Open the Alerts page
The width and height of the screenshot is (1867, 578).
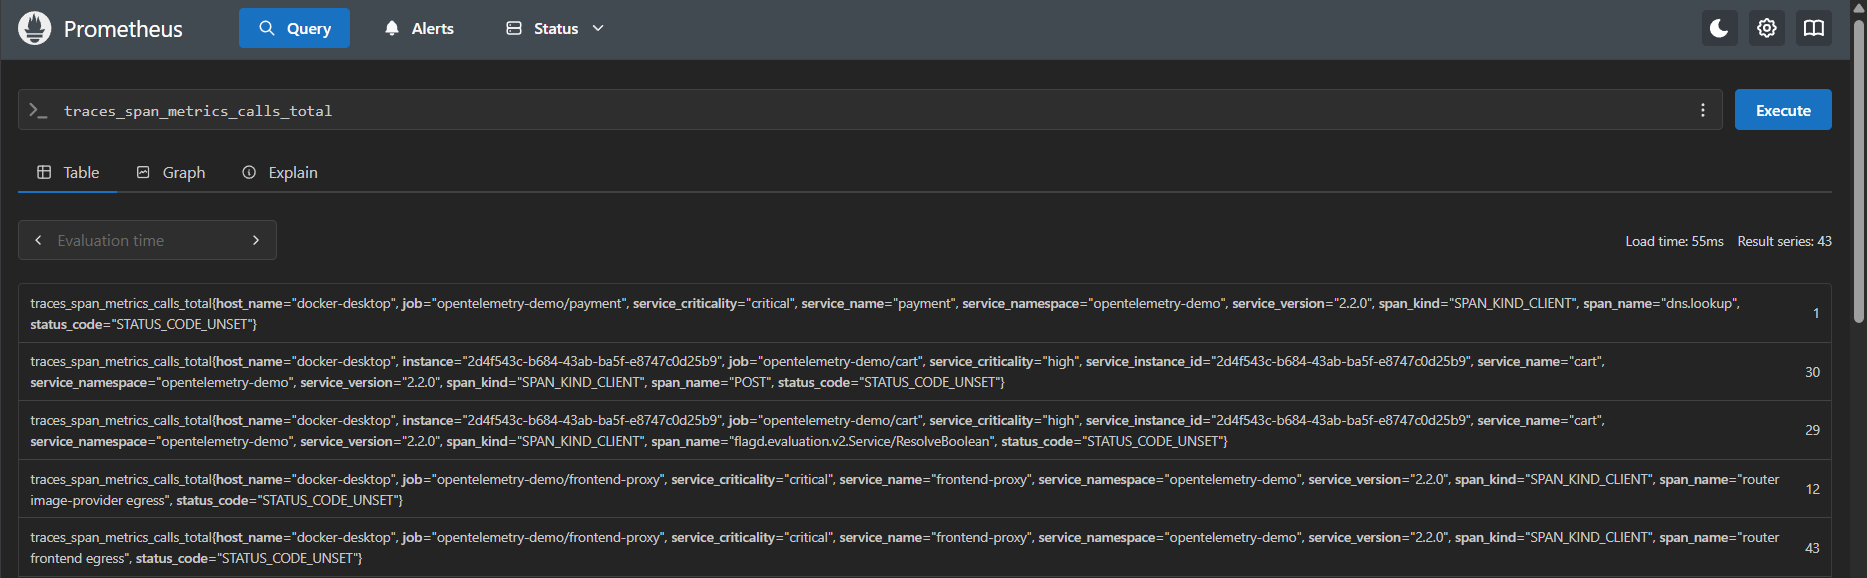click(419, 28)
